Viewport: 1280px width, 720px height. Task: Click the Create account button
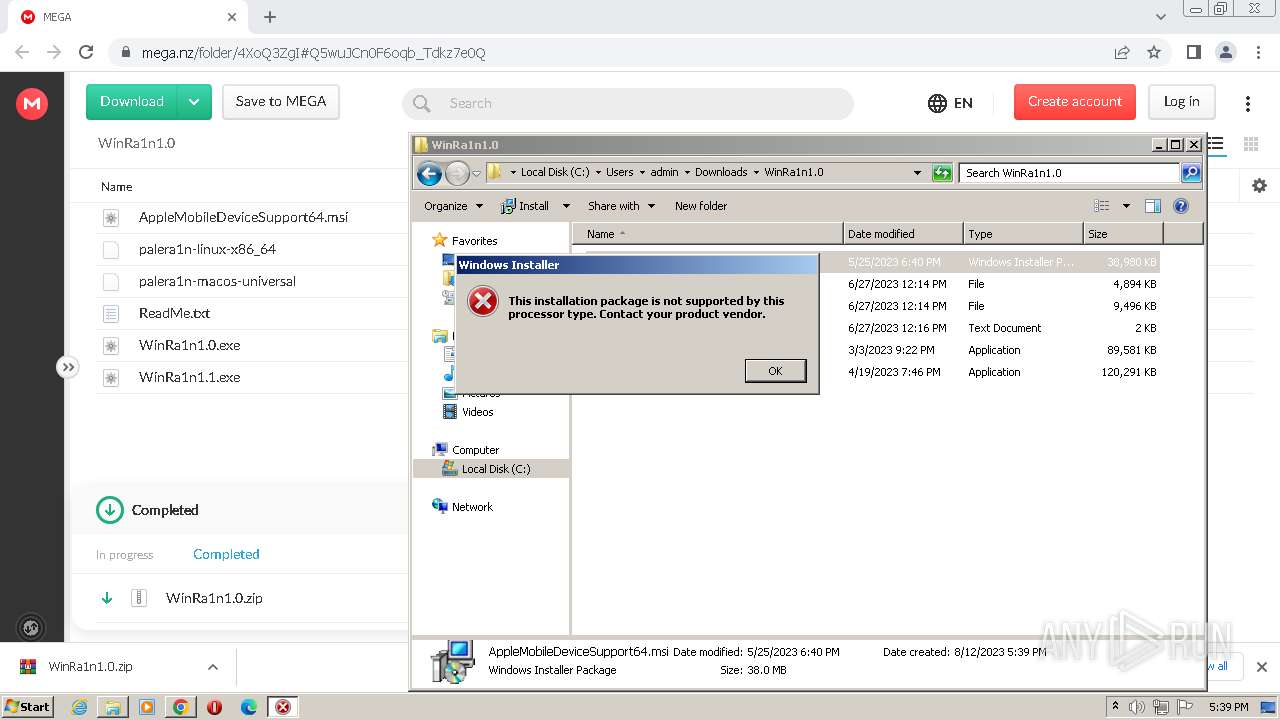pos(1075,102)
